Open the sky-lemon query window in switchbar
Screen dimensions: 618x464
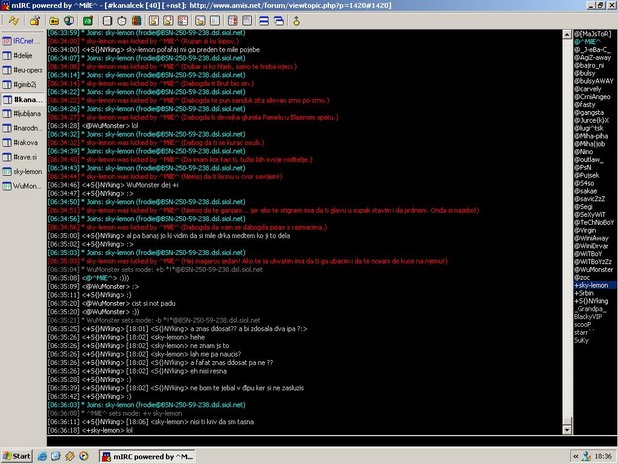22,171
